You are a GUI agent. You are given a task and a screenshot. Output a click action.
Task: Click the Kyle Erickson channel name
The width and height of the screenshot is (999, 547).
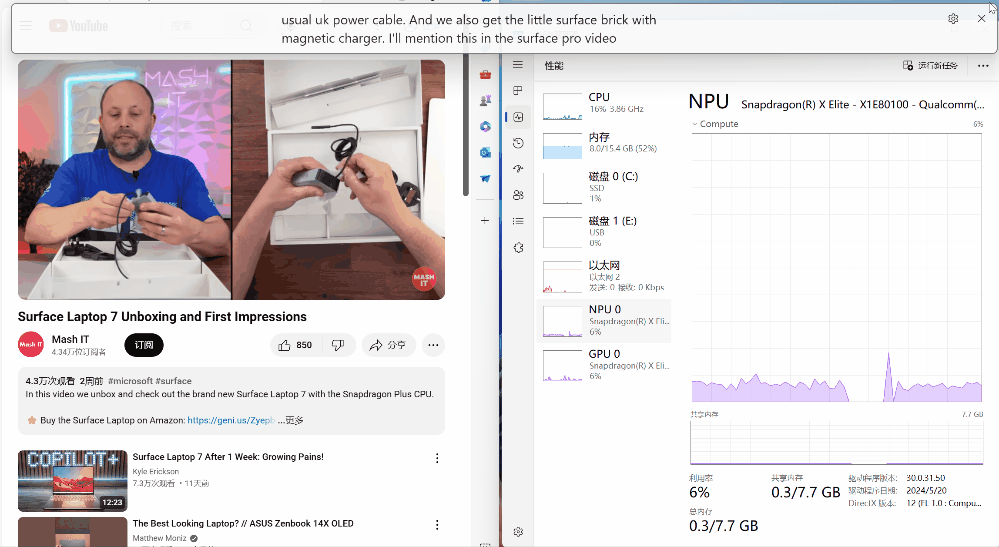tap(155, 472)
